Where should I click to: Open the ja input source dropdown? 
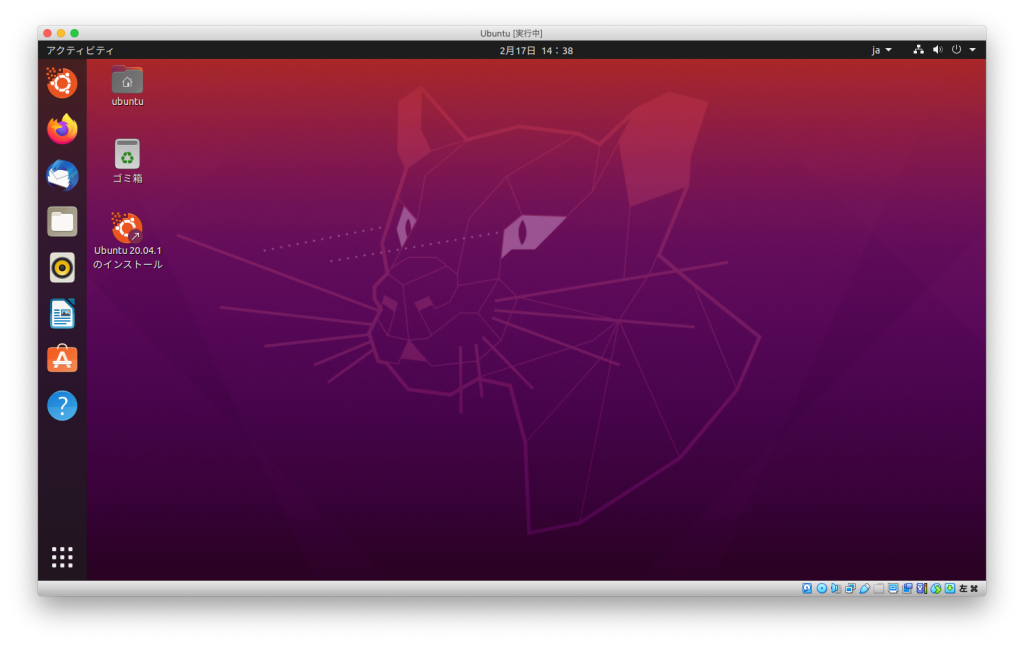(x=879, y=49)
